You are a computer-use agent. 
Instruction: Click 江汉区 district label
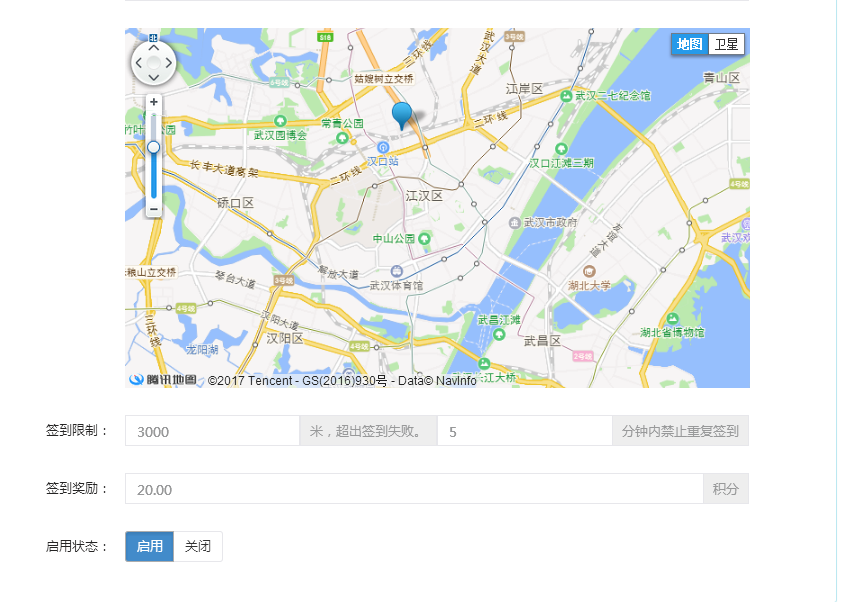tap(424, 196)
